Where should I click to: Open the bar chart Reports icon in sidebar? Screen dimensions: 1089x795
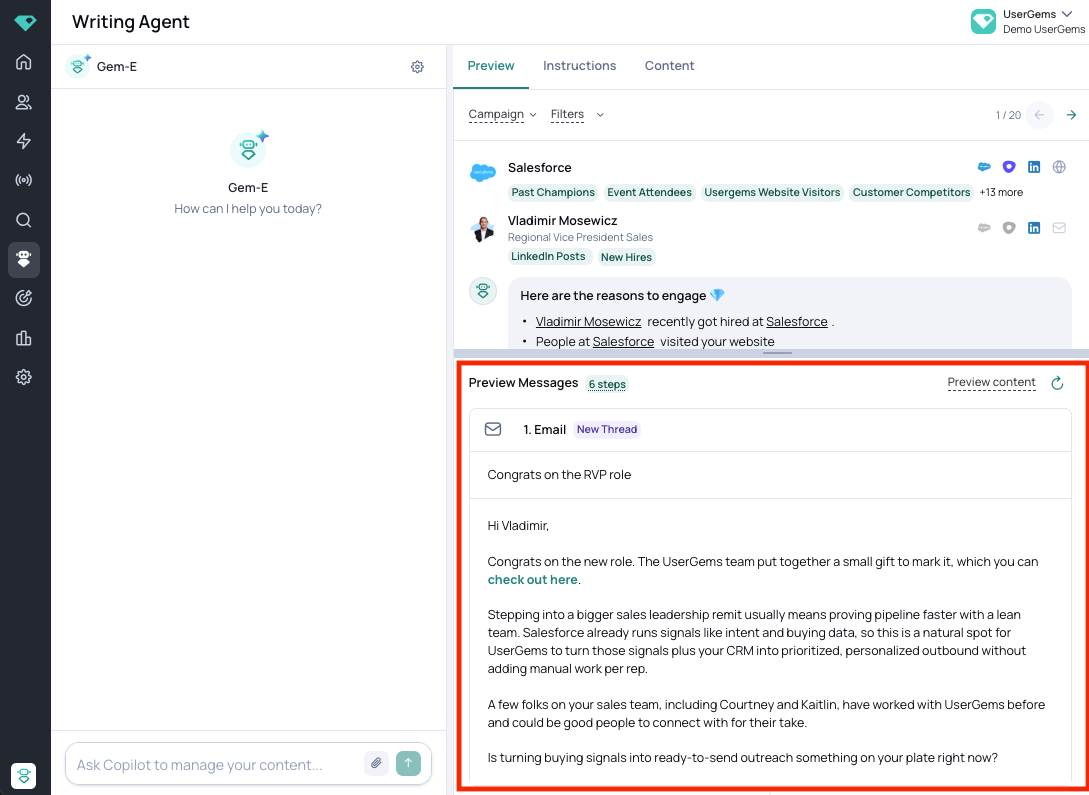24,338
